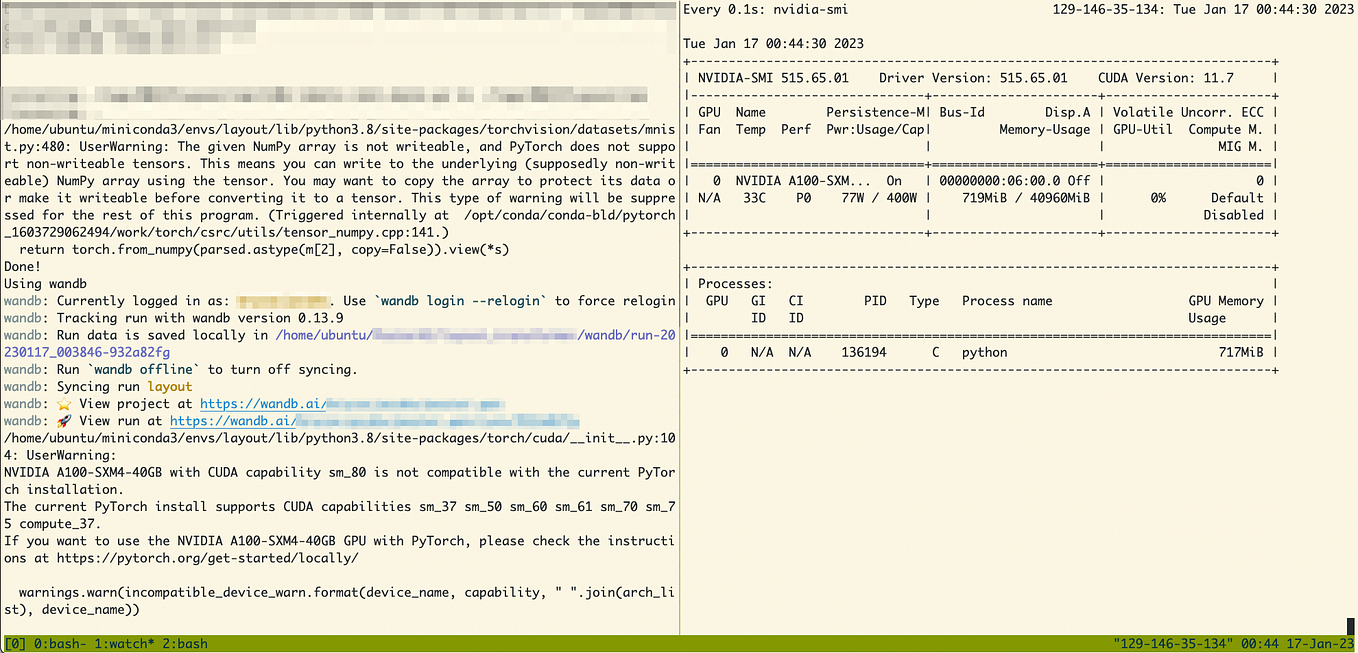1358x653 pixels.
Task: Click the 'Memory-Usage' column header
Action: [1045, 129]
